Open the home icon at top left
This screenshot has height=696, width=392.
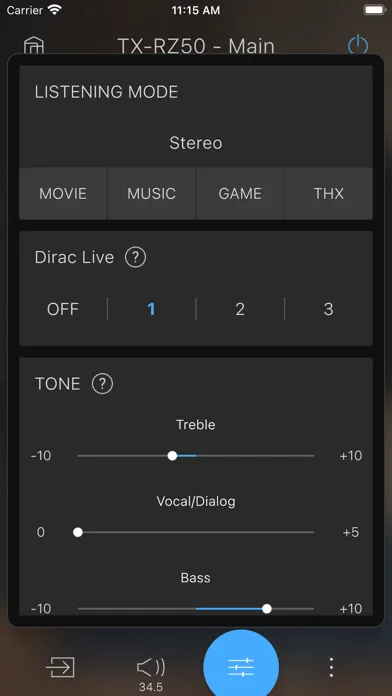pos(34,45)
